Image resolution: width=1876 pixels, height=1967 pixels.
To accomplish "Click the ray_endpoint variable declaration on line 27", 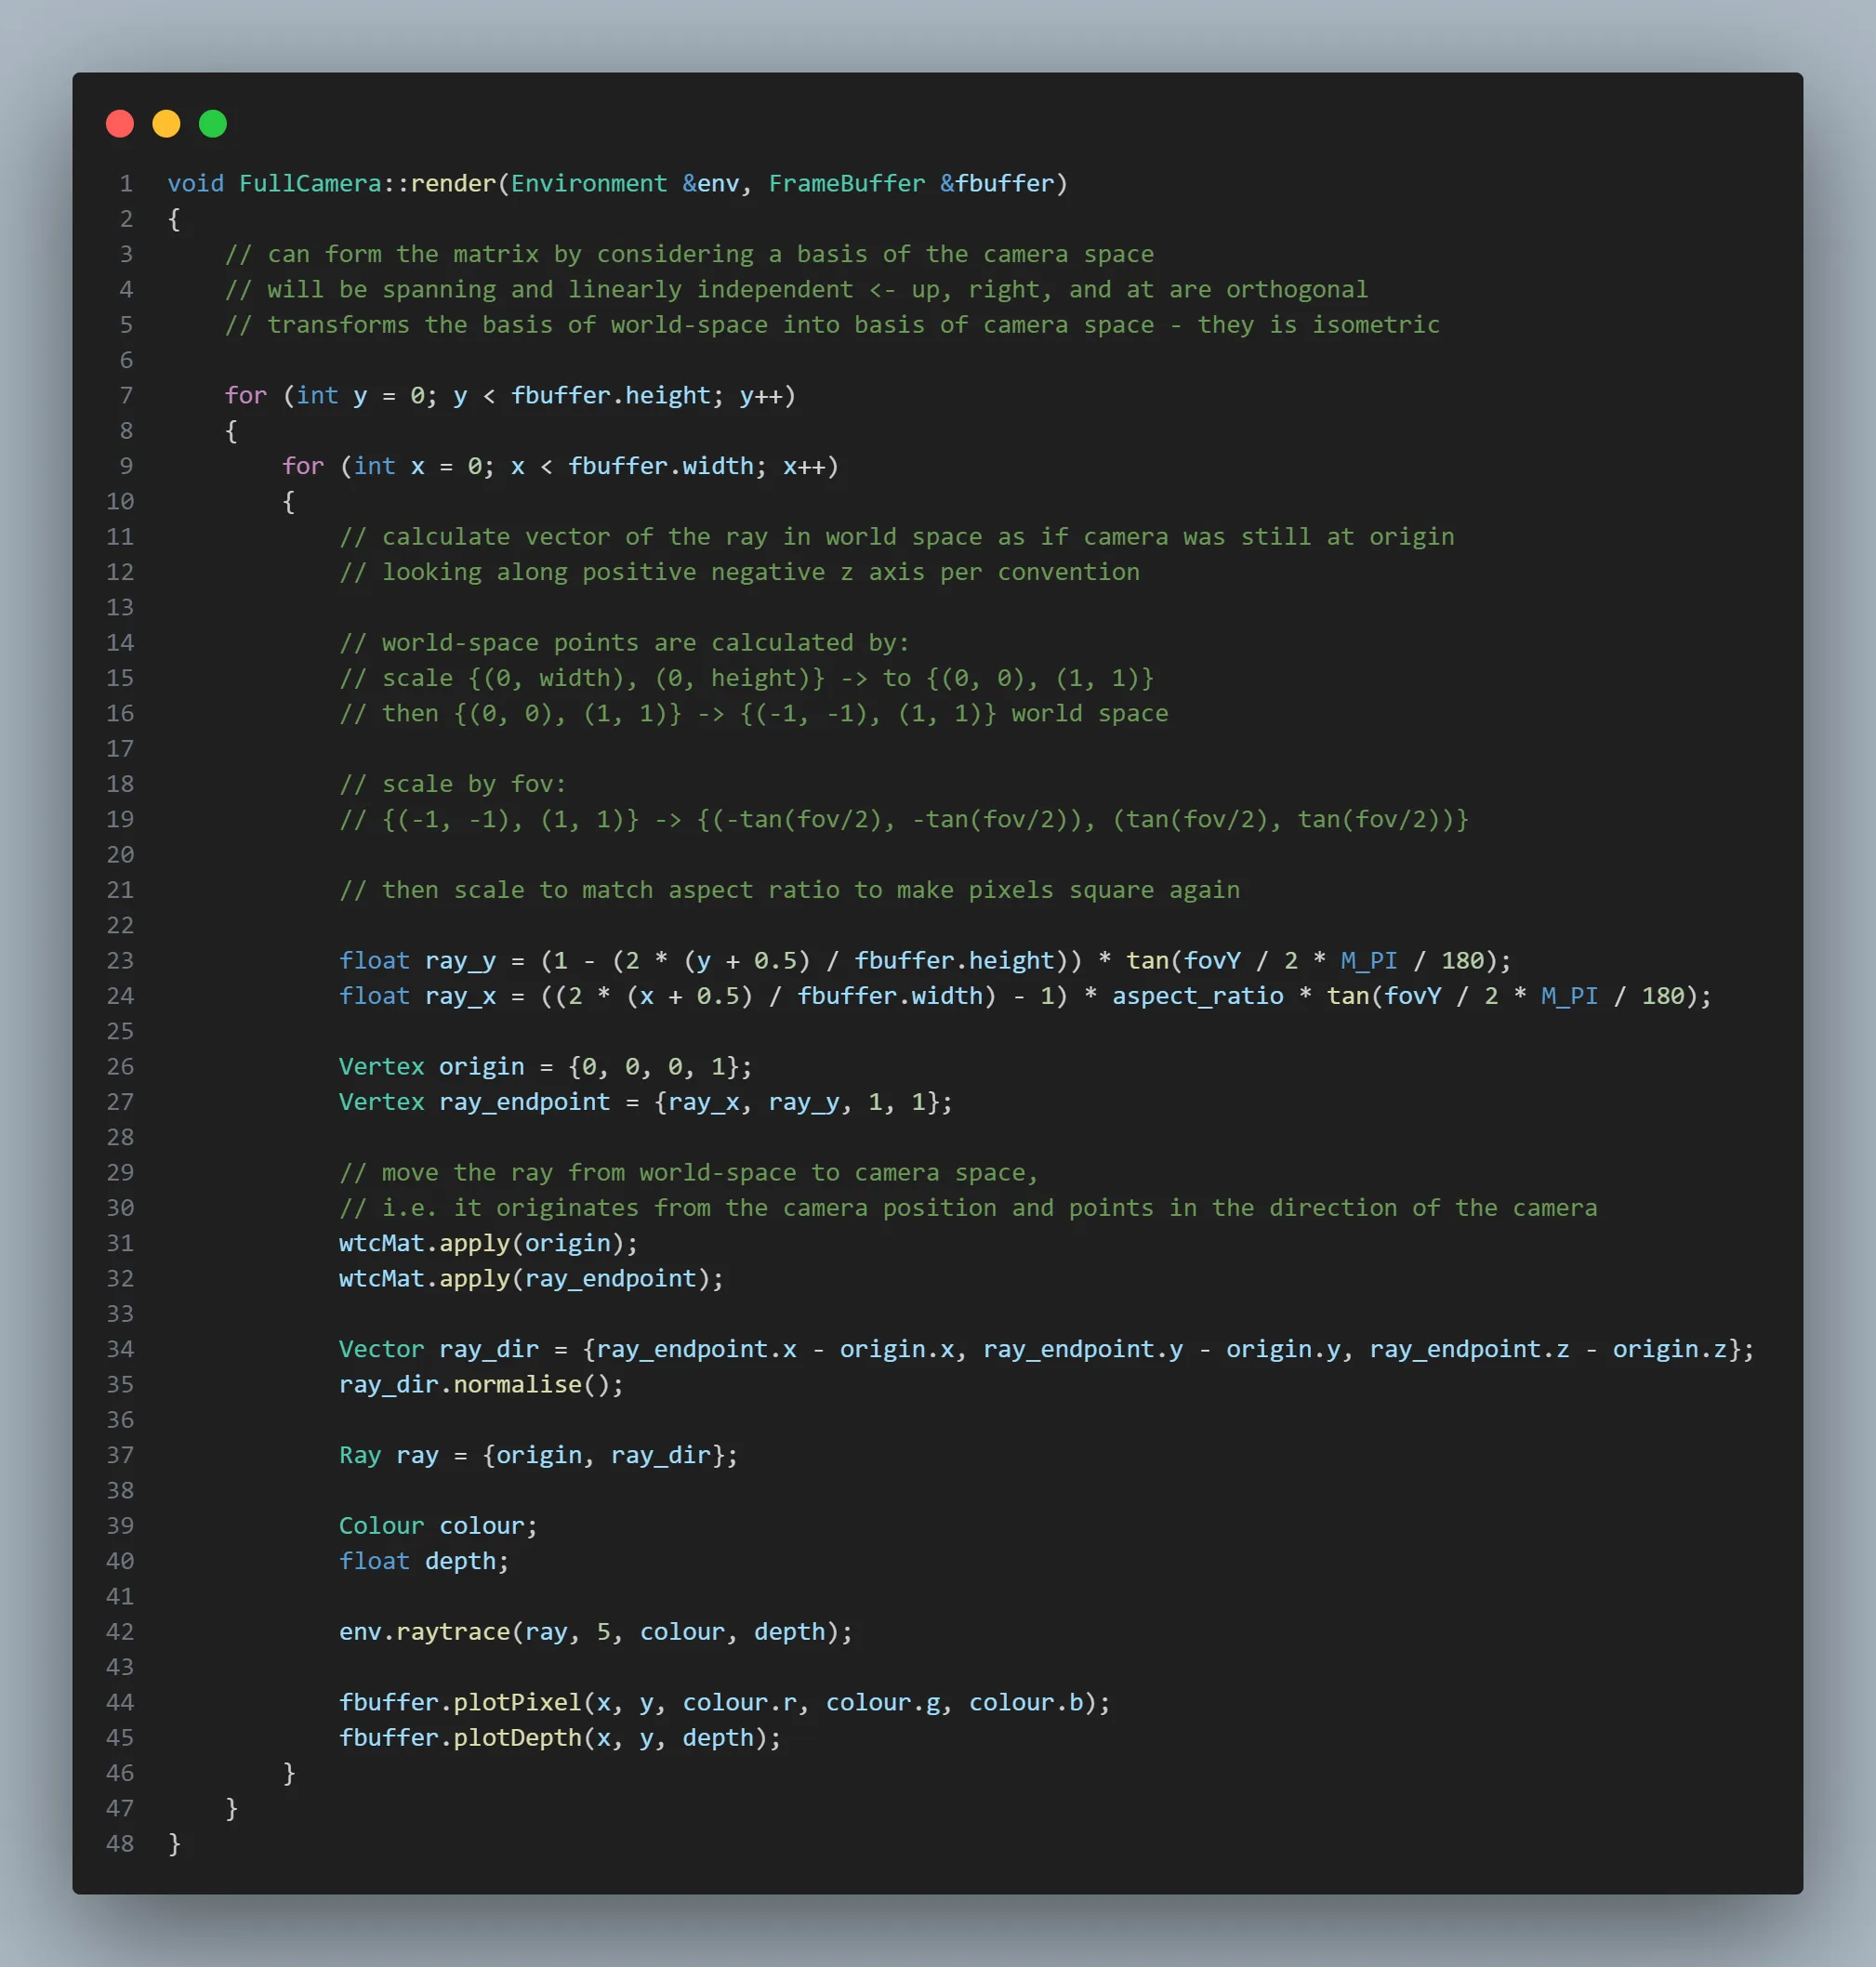I will [525, 1102].
